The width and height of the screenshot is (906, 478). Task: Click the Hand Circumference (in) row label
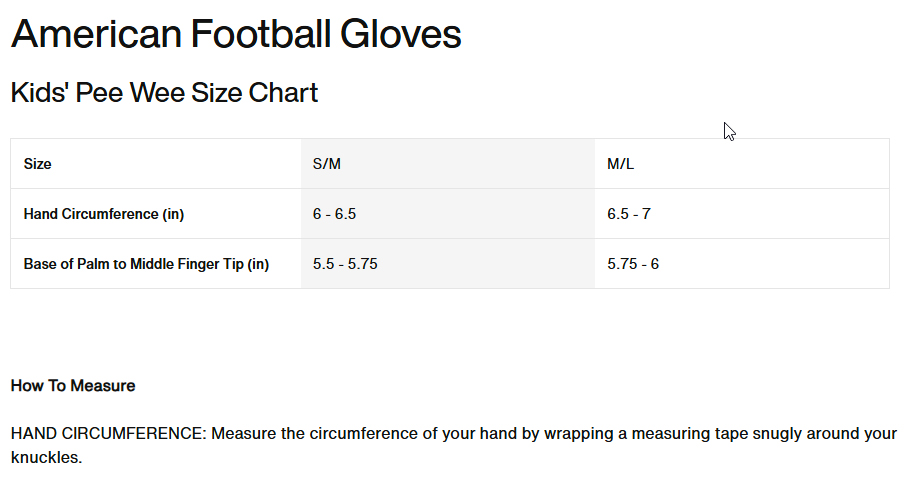pos(104,214)
